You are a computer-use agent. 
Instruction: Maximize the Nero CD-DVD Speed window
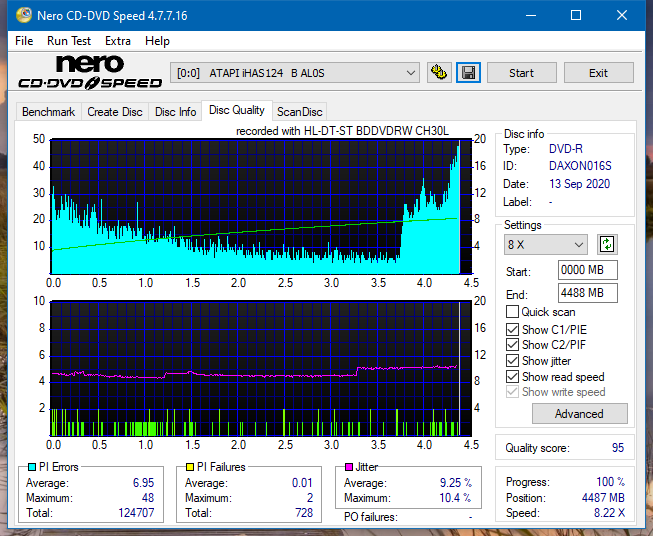(x=576, y=15)
